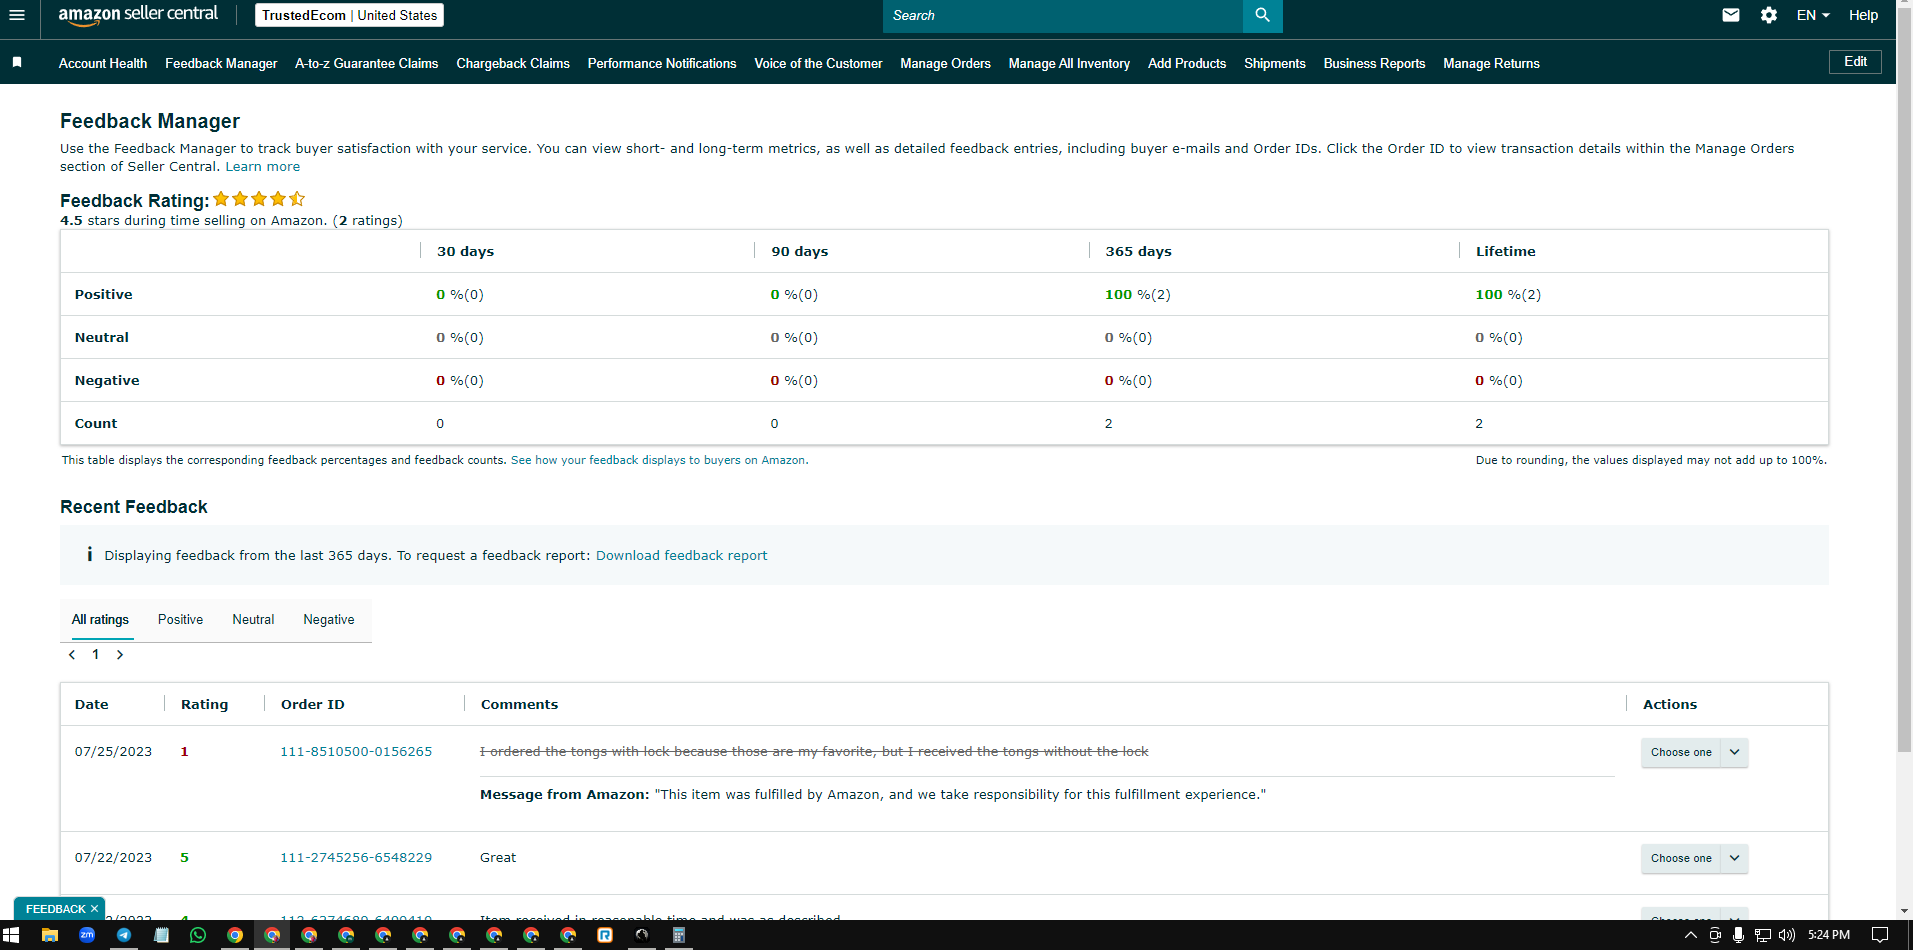
Task: Click the magnifier search button
Action: coord(1262,15)
